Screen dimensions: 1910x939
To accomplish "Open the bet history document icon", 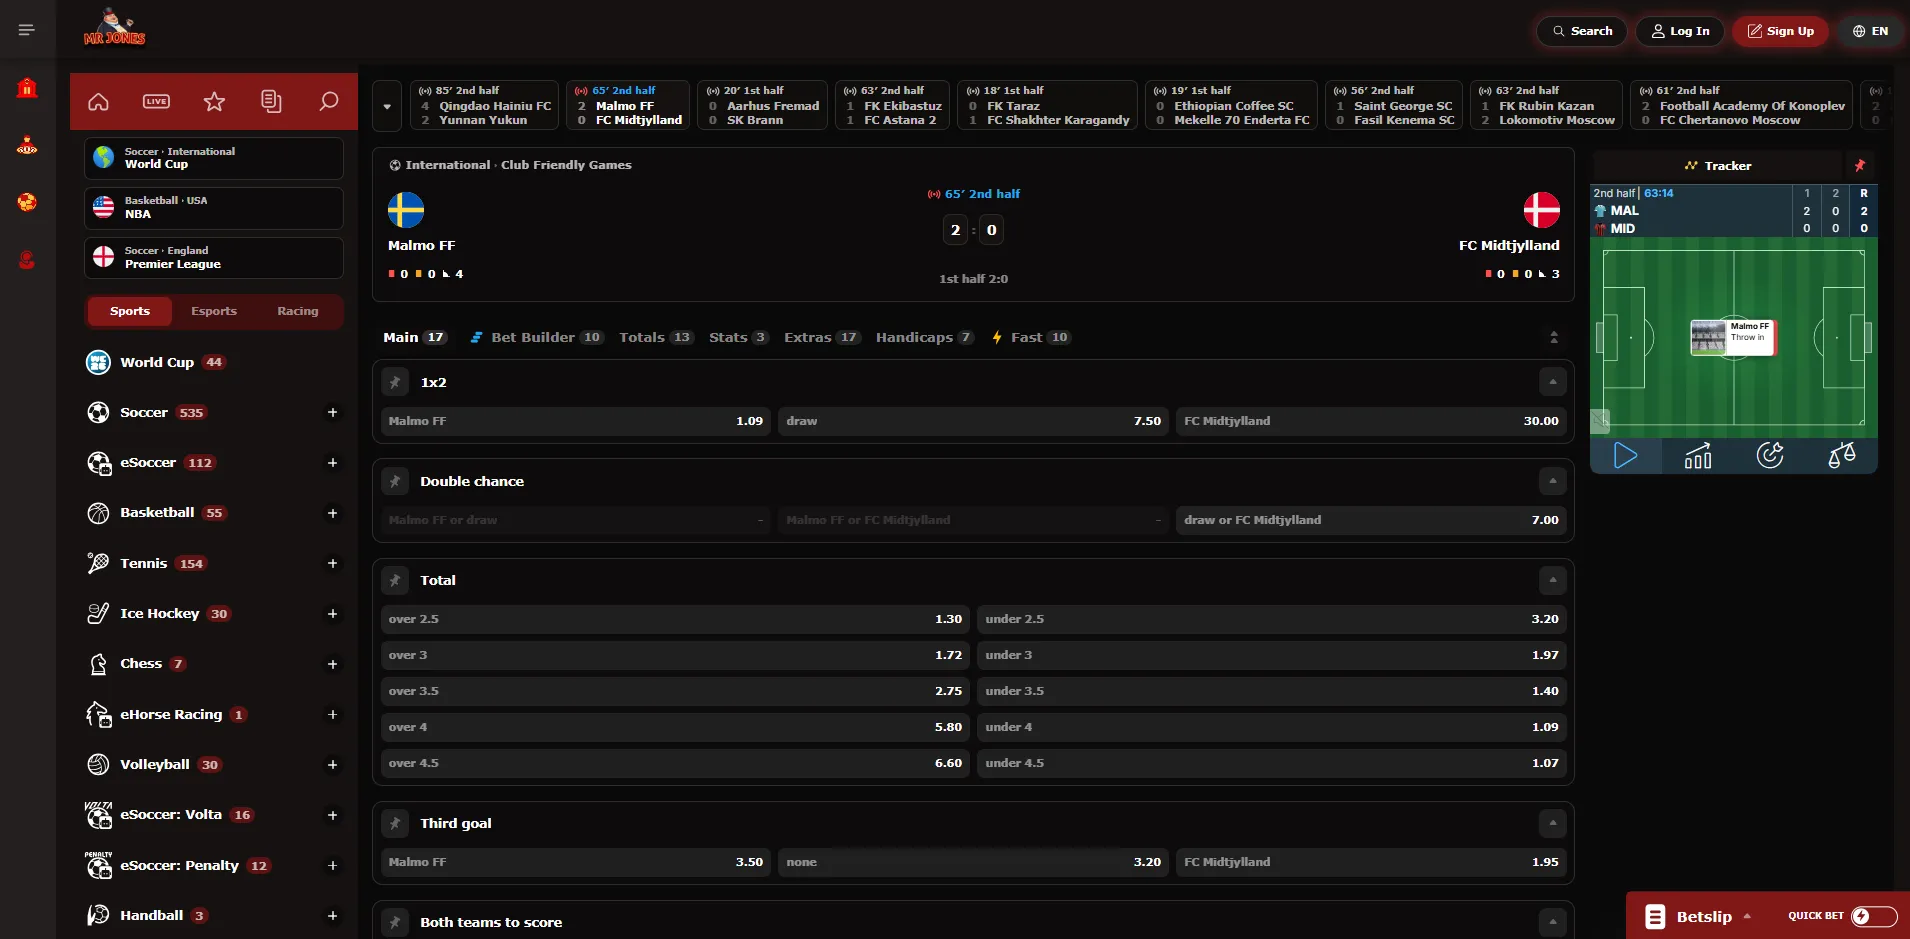I will click(271, 101).
